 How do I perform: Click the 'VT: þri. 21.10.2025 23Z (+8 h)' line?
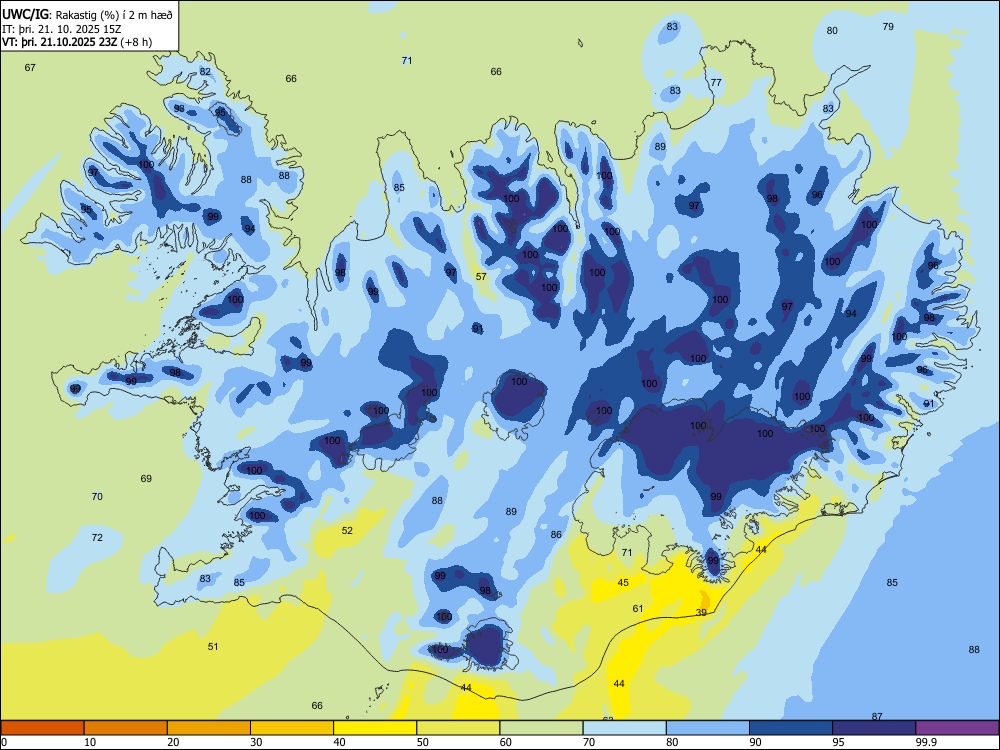77,43
